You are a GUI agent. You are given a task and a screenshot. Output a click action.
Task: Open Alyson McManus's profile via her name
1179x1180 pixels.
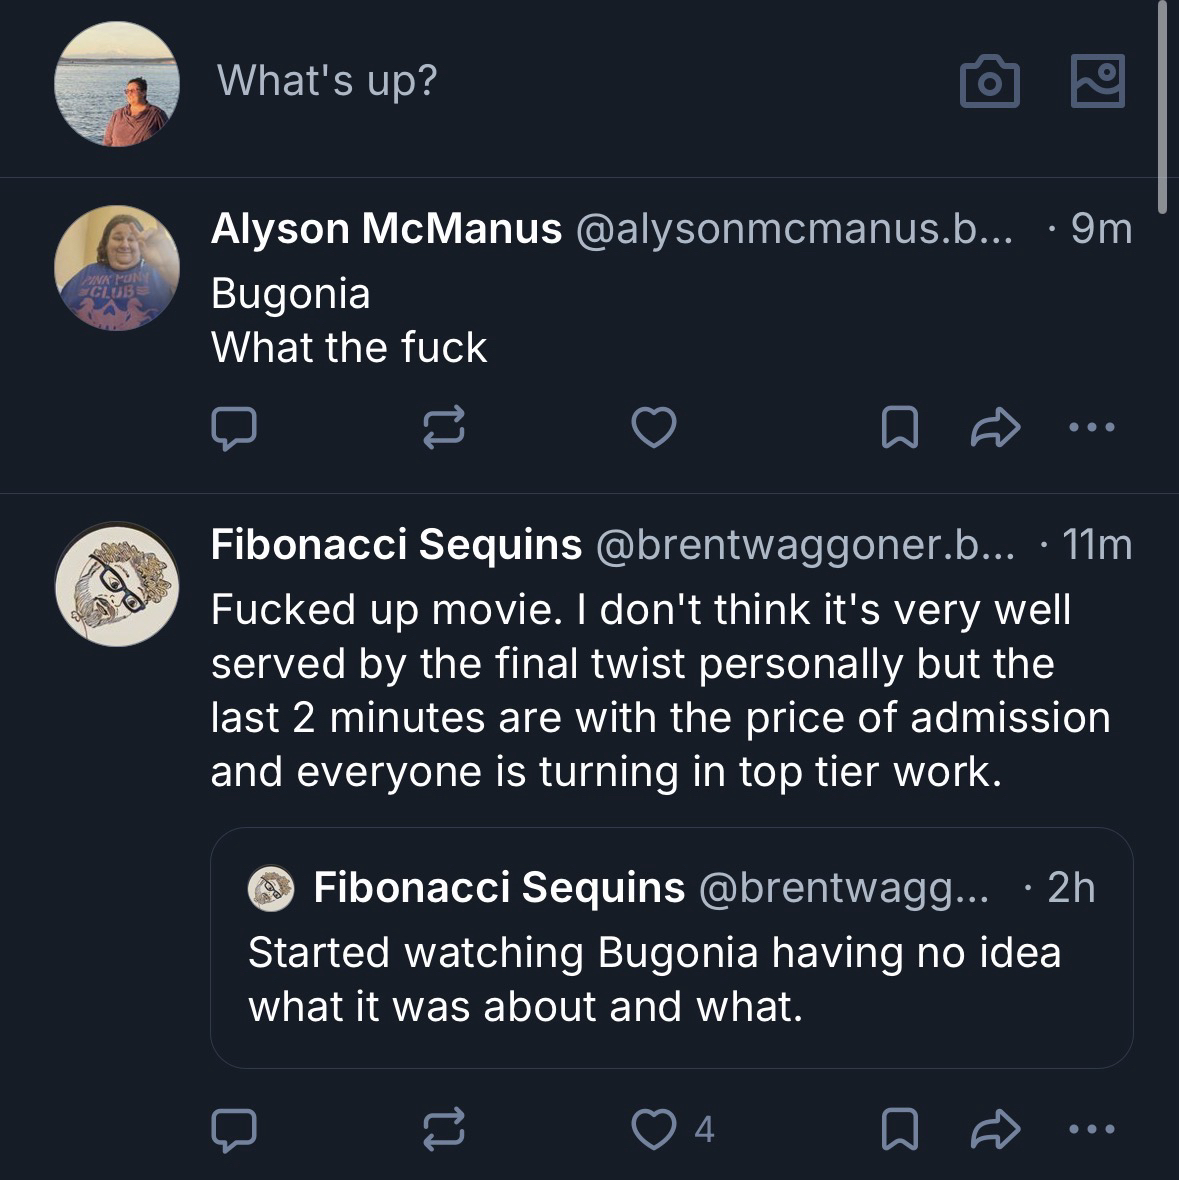click(x=386, y=229)
